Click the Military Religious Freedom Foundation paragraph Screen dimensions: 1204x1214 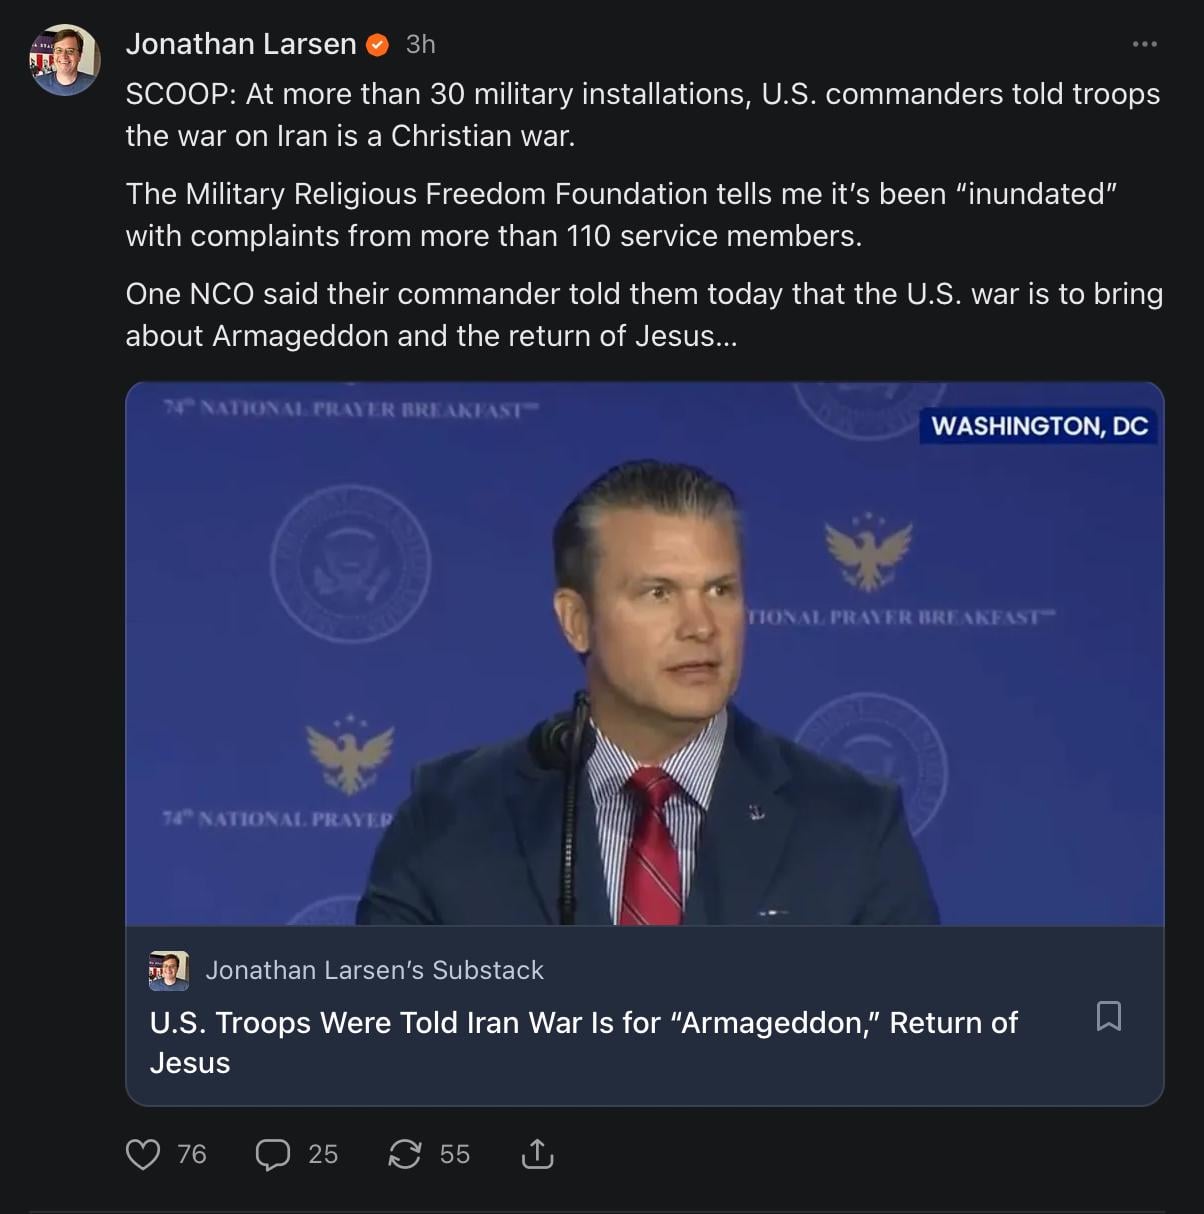pyautogui.click(x=620, y=214)
